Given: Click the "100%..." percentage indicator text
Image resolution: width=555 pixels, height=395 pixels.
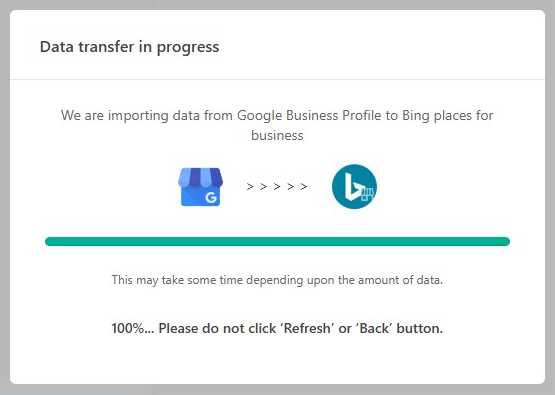Looking at the screenshot, I should pos(133,328).
